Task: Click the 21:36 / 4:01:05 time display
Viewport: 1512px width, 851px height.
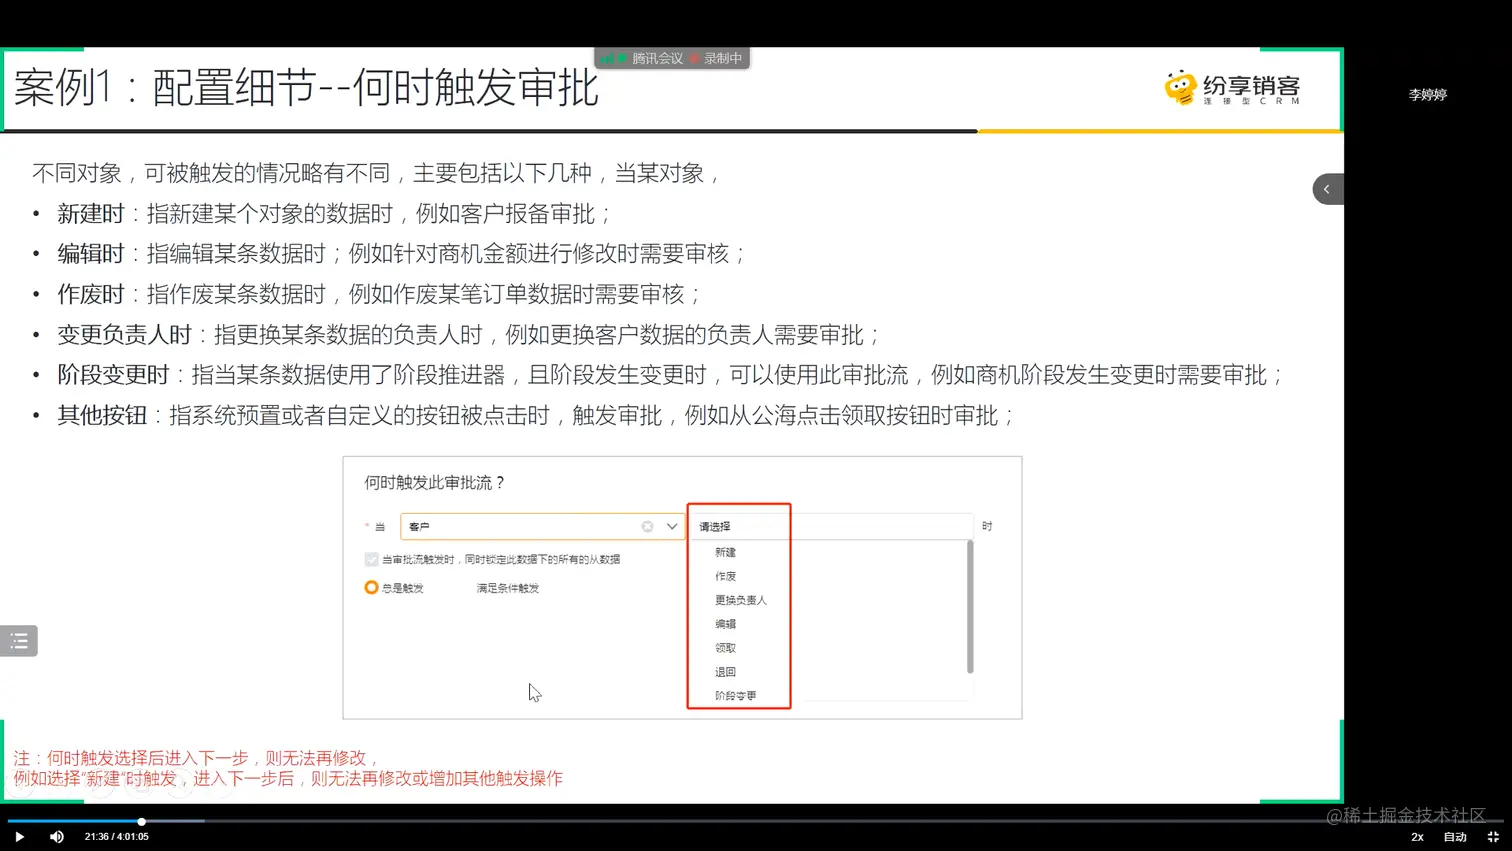Action: [x=117, y=837]
